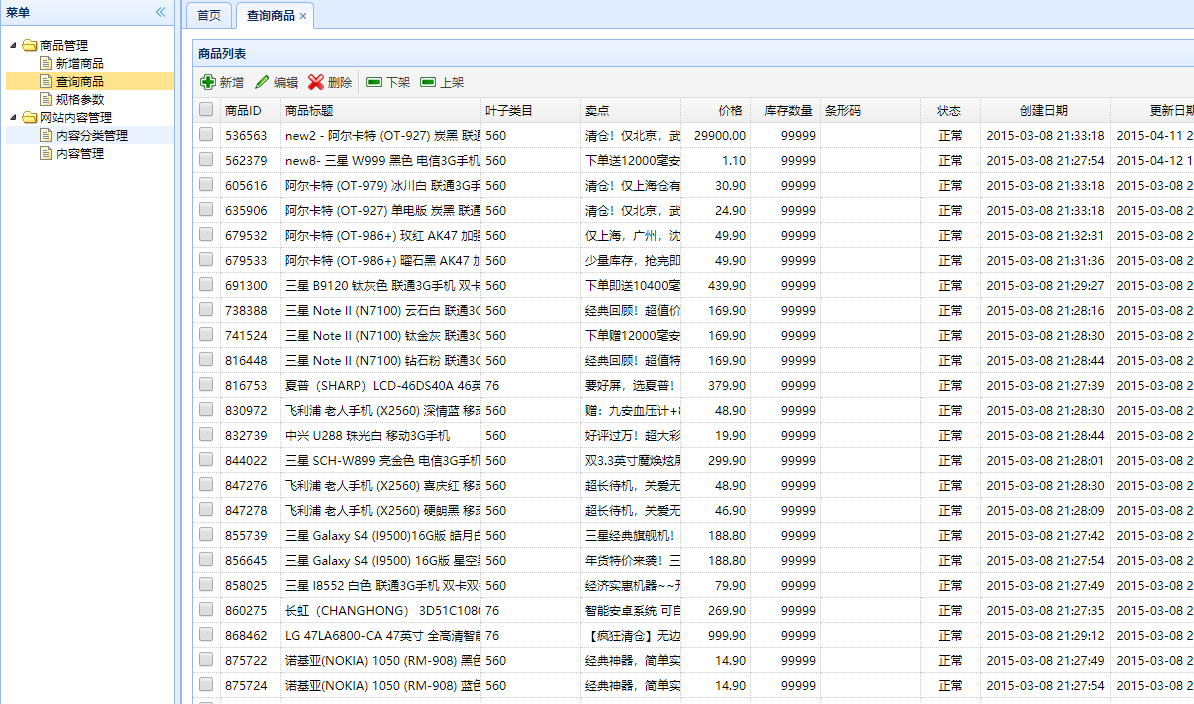This screenshot has width=1194, height=704.
Task: Select 内容管理 in the sidebar menu
Action: [79, 154]
